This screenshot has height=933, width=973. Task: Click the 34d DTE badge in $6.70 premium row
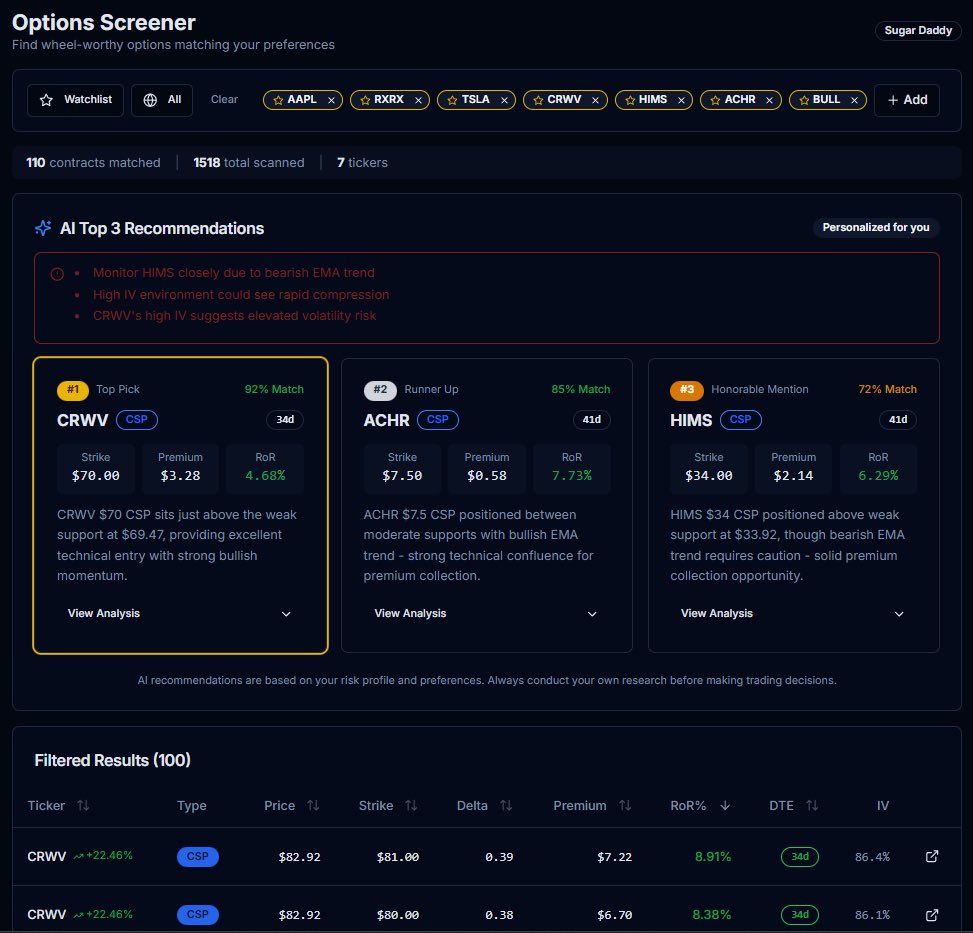799,915
